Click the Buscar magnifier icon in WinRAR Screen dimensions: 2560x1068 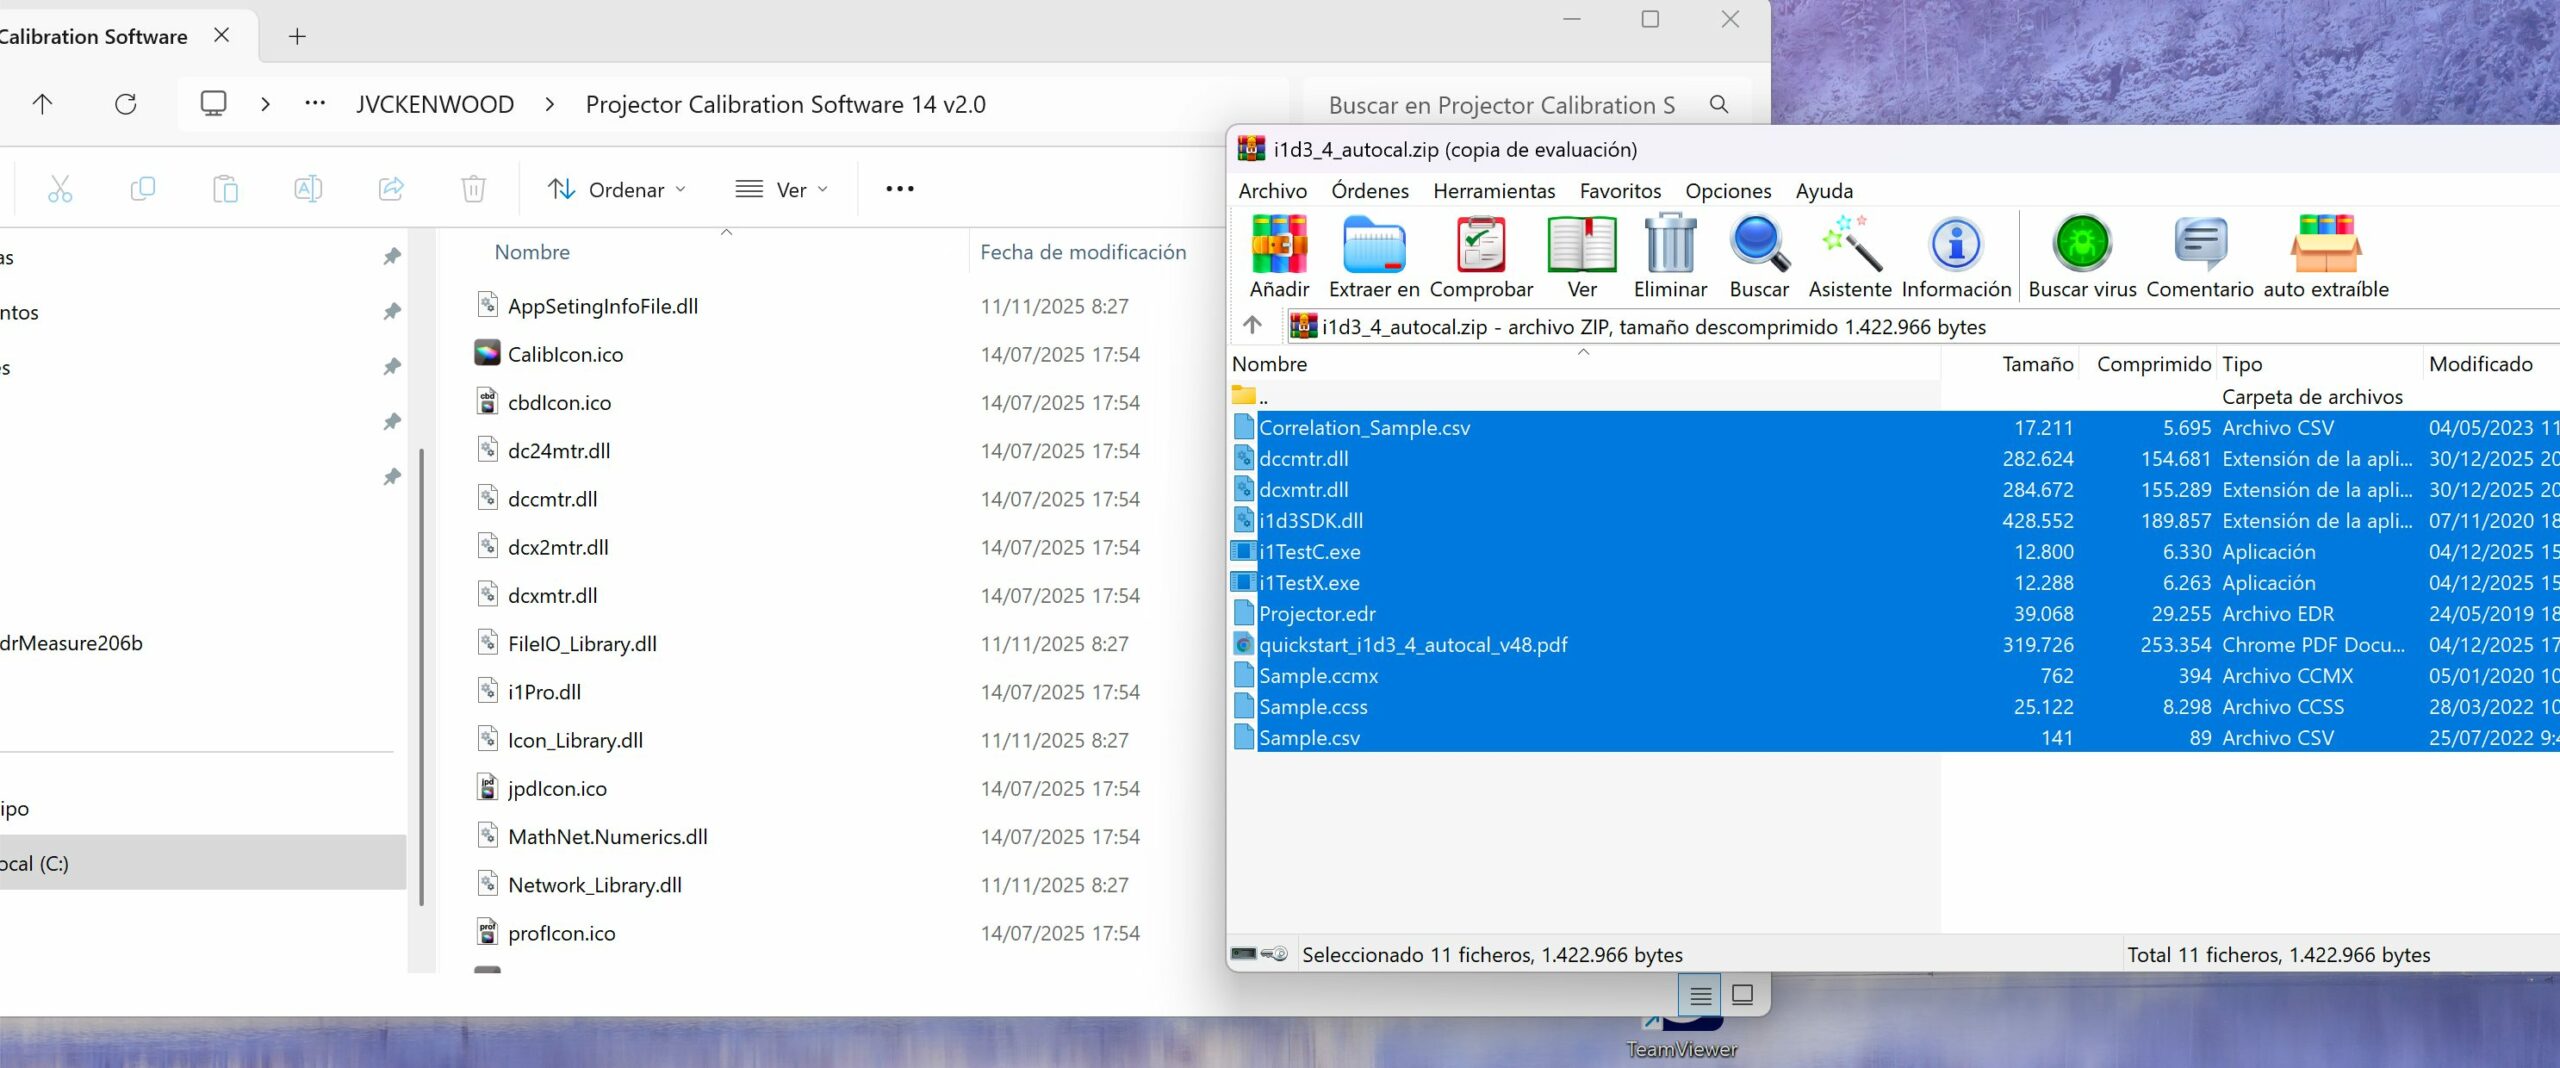tap(1759, 256)
